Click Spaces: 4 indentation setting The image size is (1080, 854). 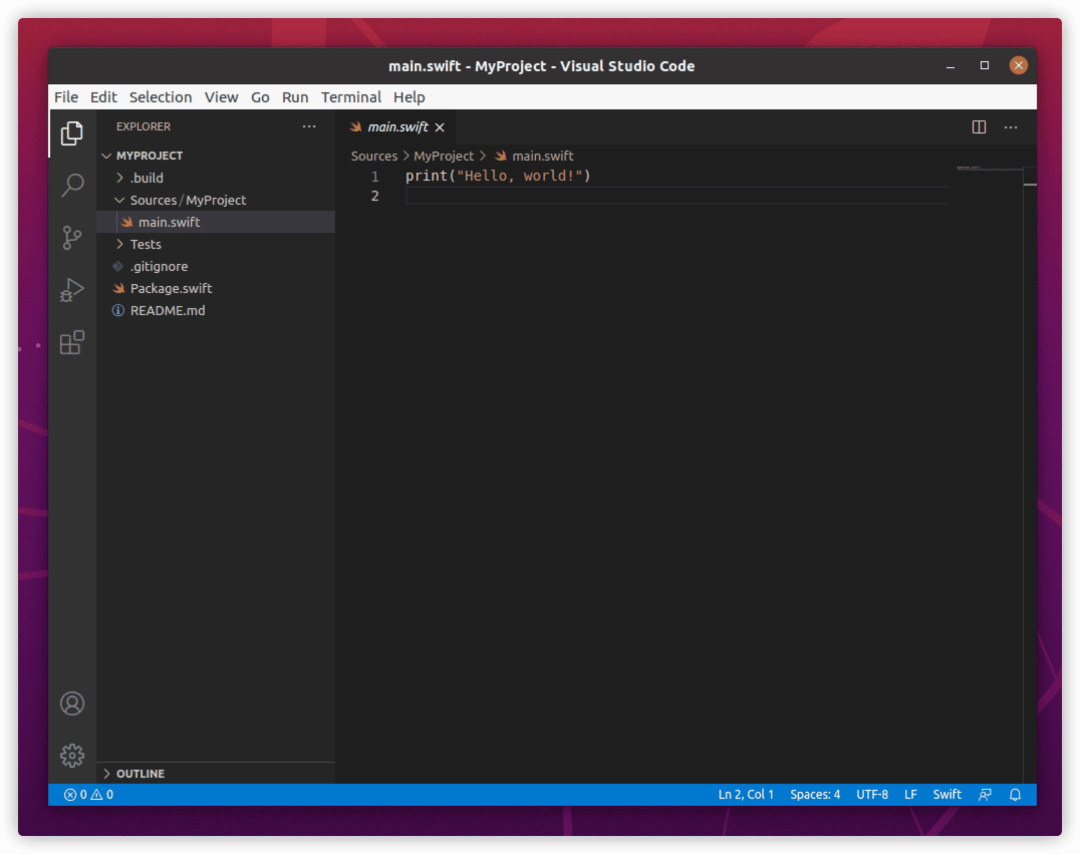tap(815, 795)
